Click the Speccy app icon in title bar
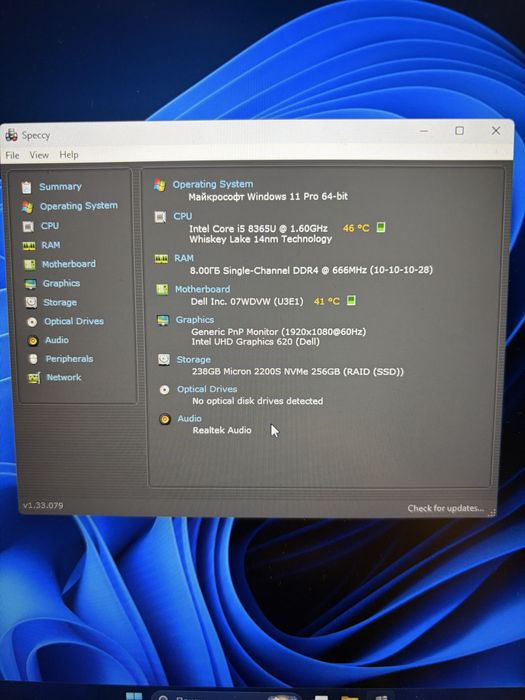 click(x=12, y=135)
